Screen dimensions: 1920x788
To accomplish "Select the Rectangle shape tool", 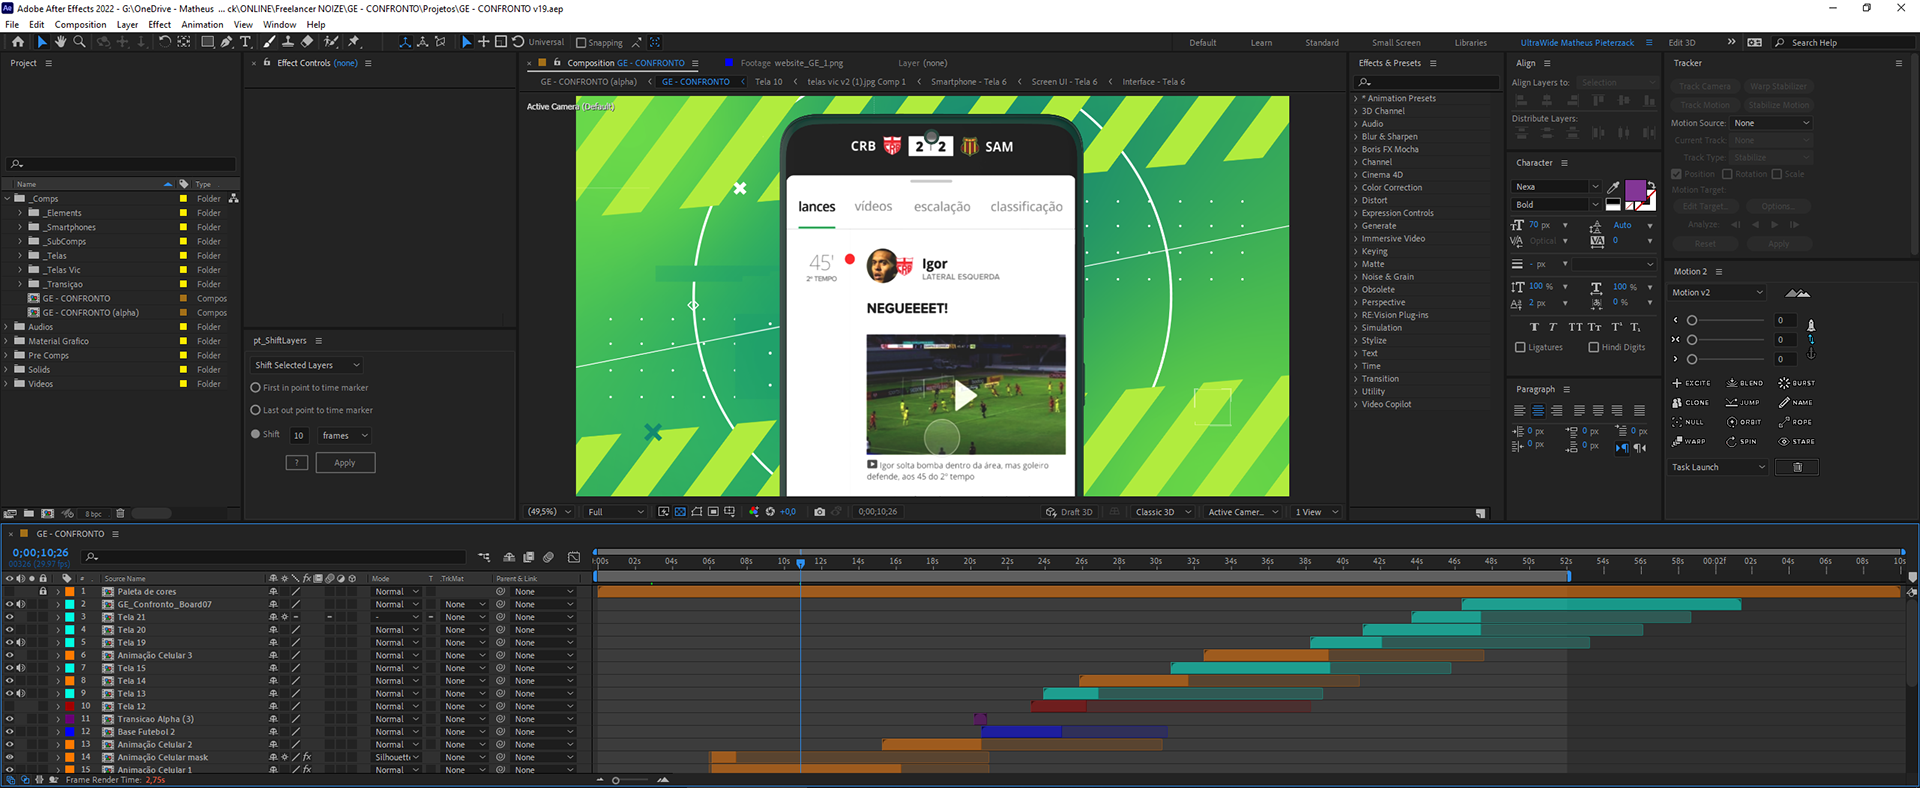I will 207,42.
